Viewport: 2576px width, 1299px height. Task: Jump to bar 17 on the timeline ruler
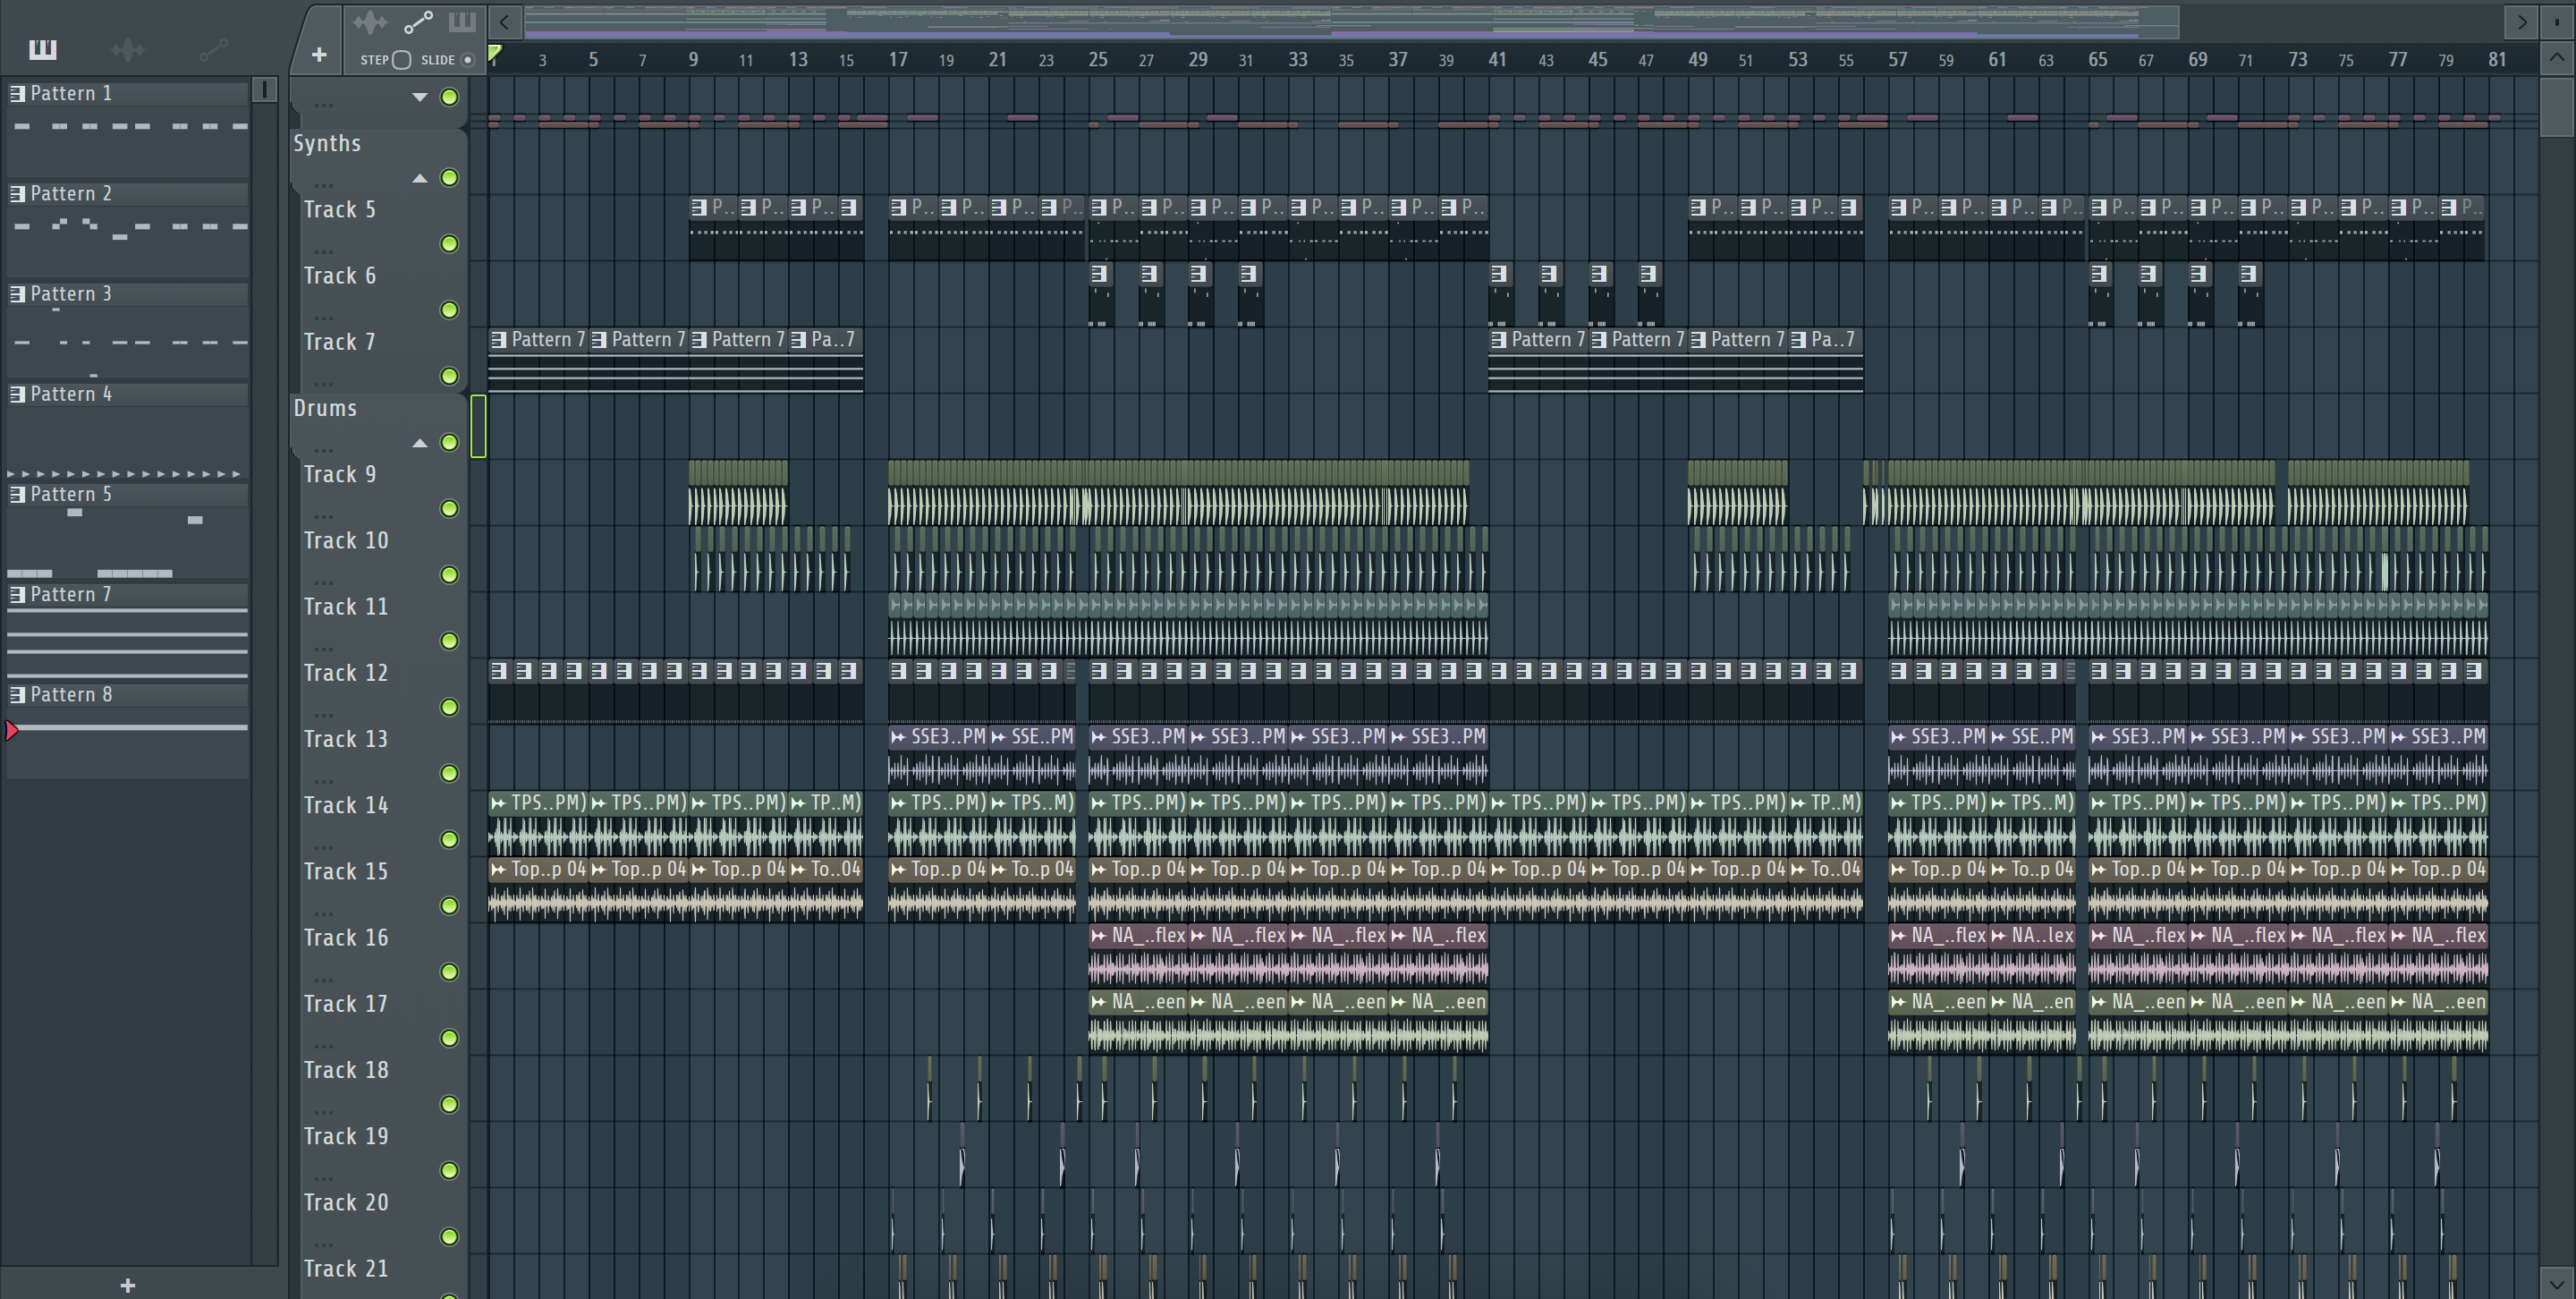tap(898, 60)
